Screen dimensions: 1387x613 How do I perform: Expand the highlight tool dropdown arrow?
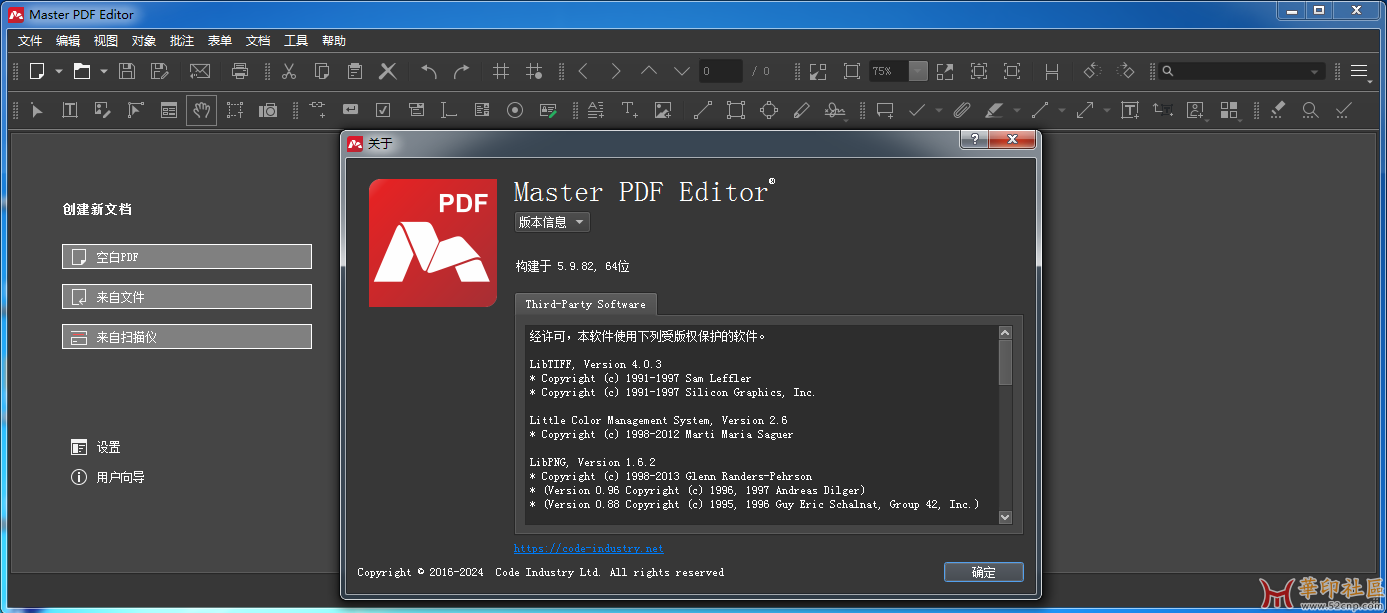tap(1017, 110)
